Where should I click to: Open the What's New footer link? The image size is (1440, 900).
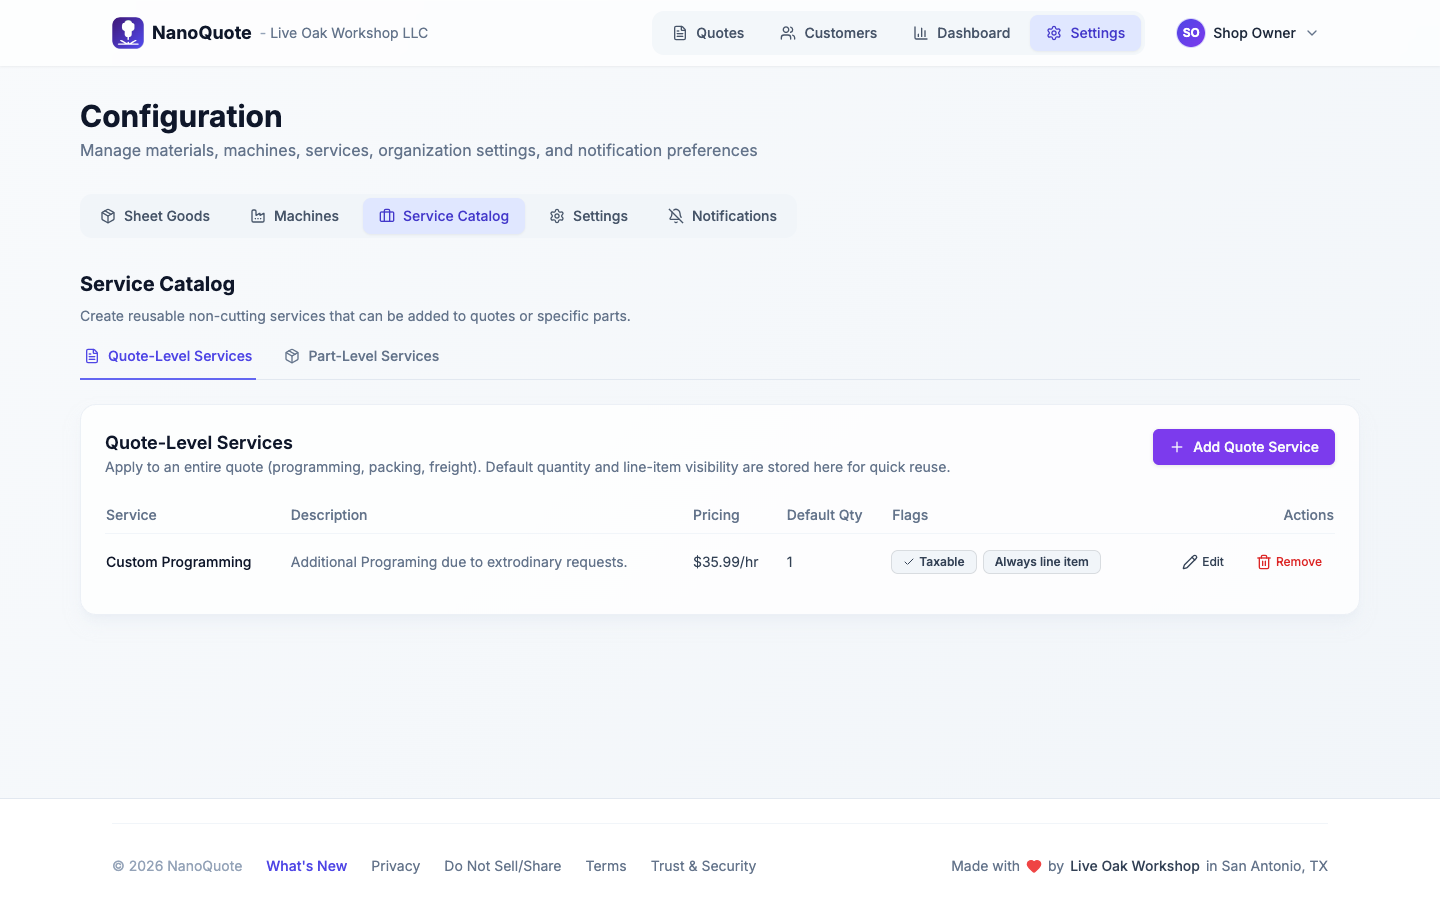pos(306,866)
